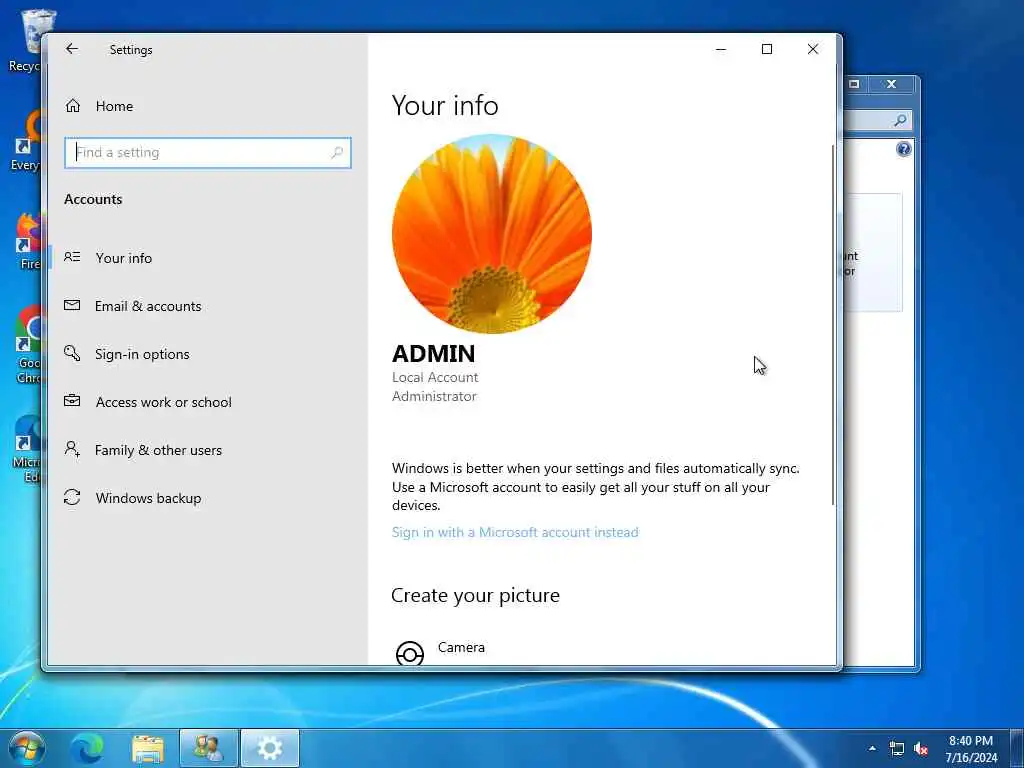Screen dimensions: 1024x768
Task: Click the help question mark in background window
Action: pyautogui.click(x=903, y=149)
